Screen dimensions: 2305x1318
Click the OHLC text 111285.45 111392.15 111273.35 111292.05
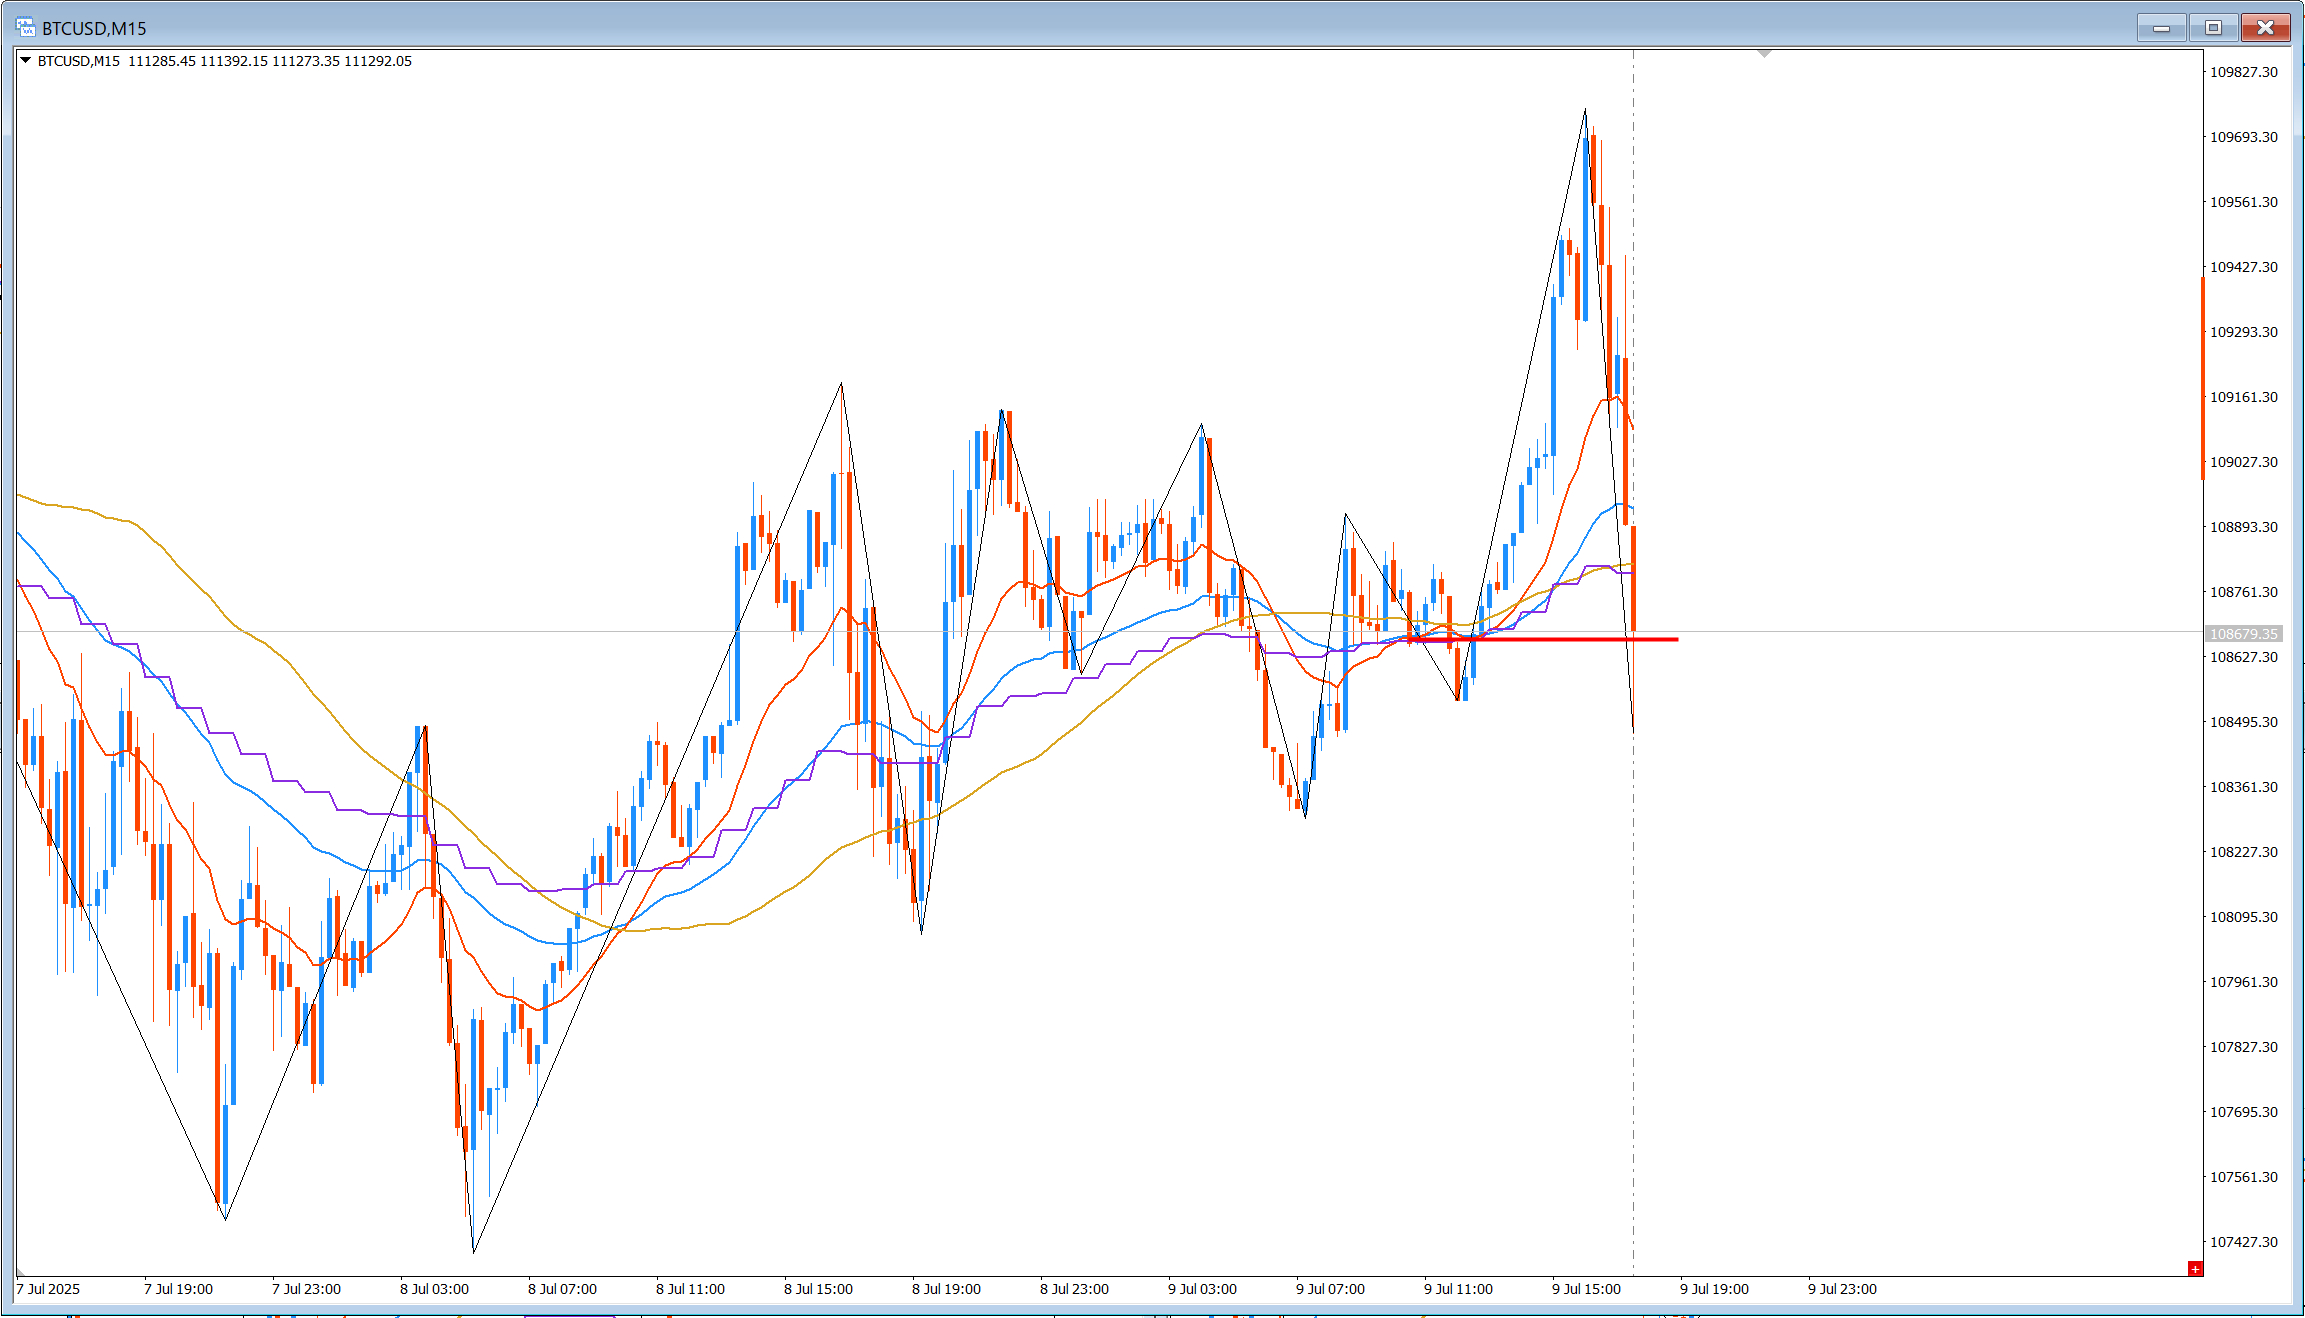tap(270, 61)
